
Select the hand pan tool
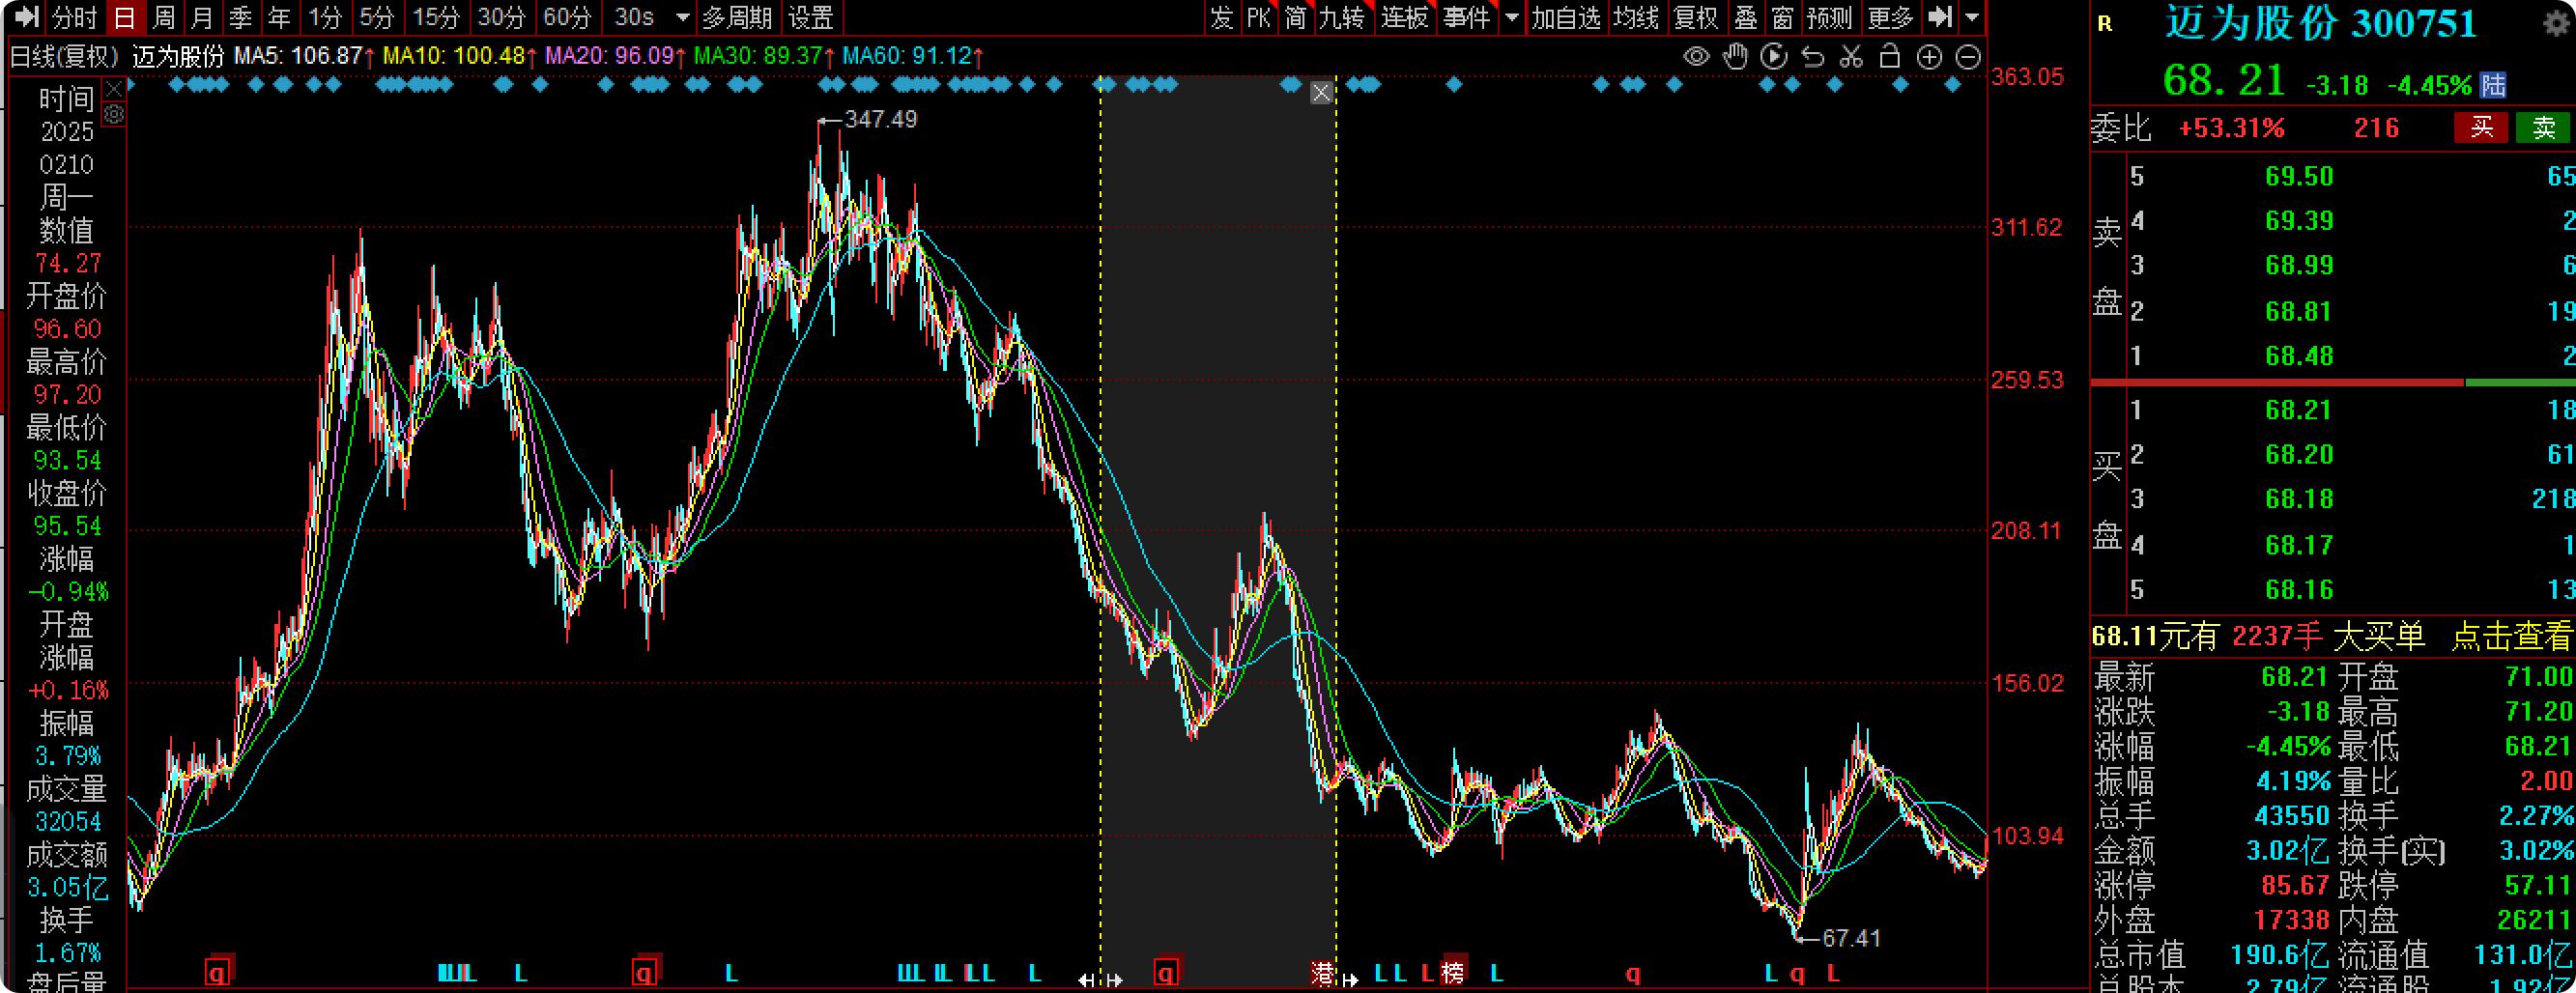coord(1736,57)
